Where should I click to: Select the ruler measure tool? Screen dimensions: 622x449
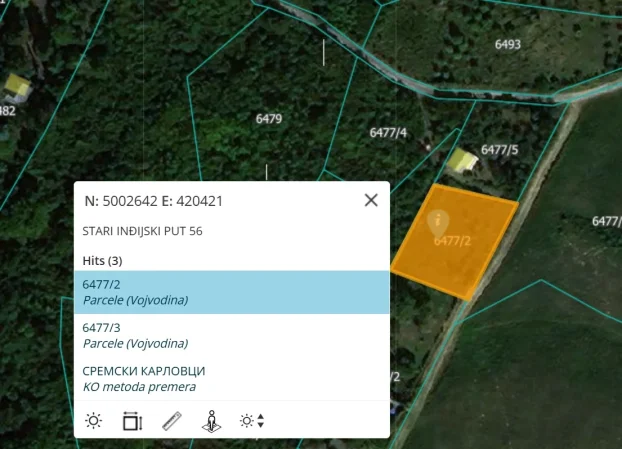[172, 421]
